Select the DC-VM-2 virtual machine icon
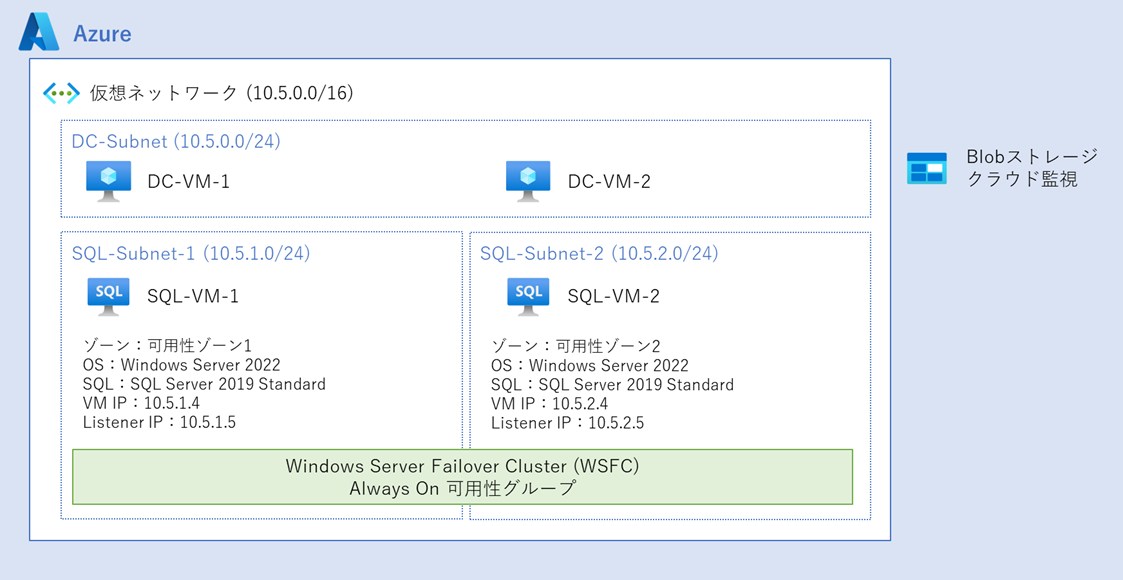1123x580 pixels. point(528,181)
